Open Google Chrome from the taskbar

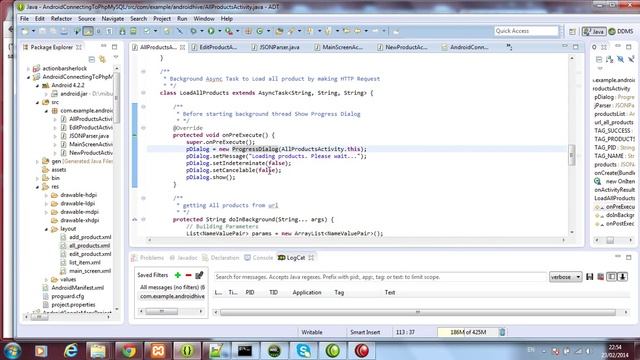tap(129, 351)
